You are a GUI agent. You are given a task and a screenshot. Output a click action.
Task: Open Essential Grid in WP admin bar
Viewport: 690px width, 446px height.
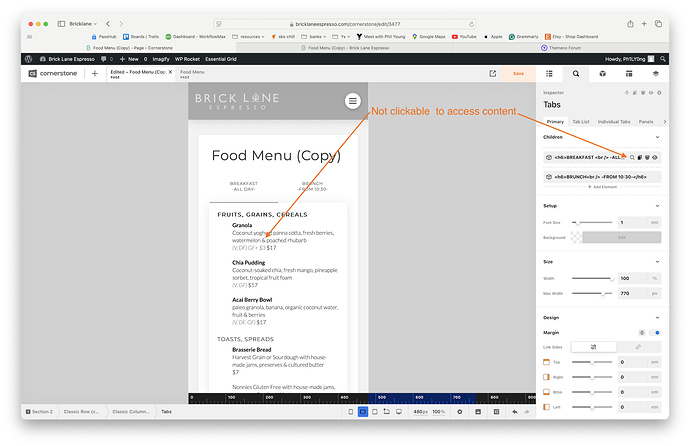click(221, 59)
